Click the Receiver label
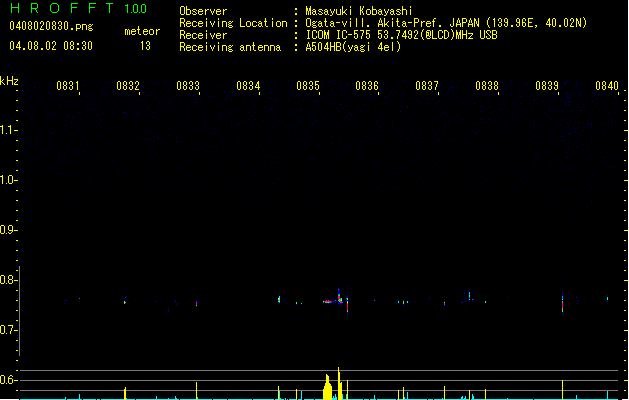629x400 pixels. click(203, 35)
